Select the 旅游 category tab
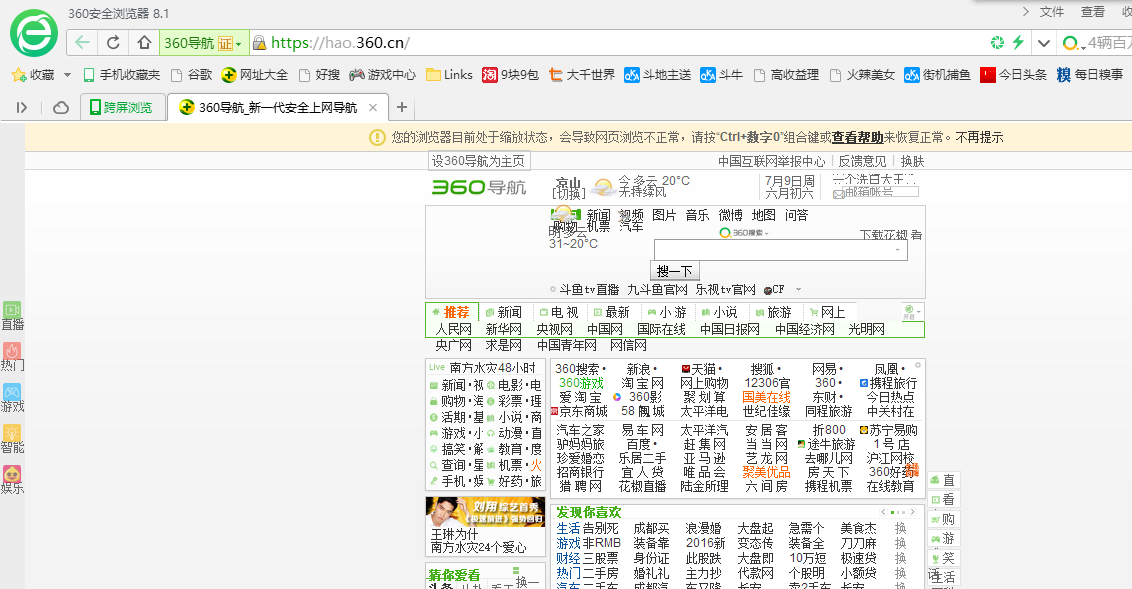Image resolution: width=1132 pixels, height=589 pixels. pyautogui.click(x=773, y=312)
